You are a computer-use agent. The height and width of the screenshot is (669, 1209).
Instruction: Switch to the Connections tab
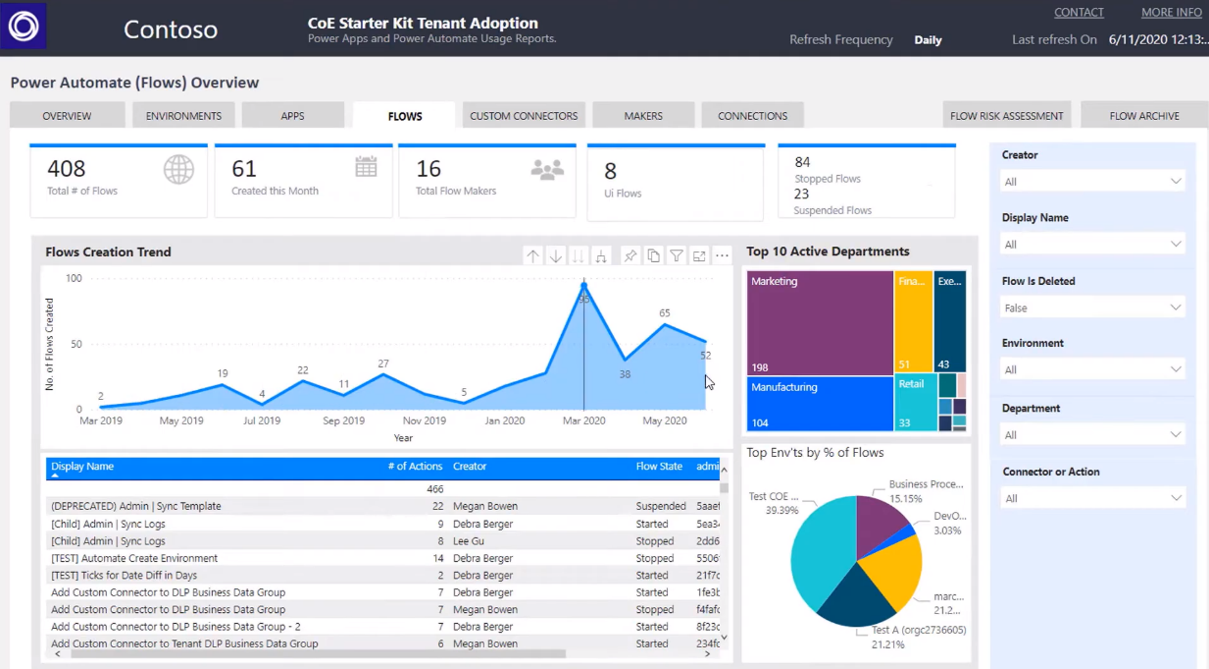click(752, 116)
